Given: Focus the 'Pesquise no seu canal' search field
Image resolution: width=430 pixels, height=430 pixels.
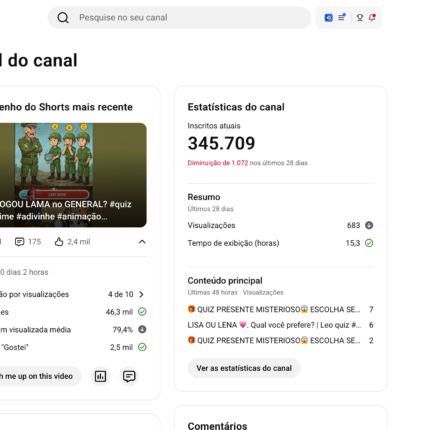Looking at the screenshot, I should pyautogui.click(x=179, y=18).
